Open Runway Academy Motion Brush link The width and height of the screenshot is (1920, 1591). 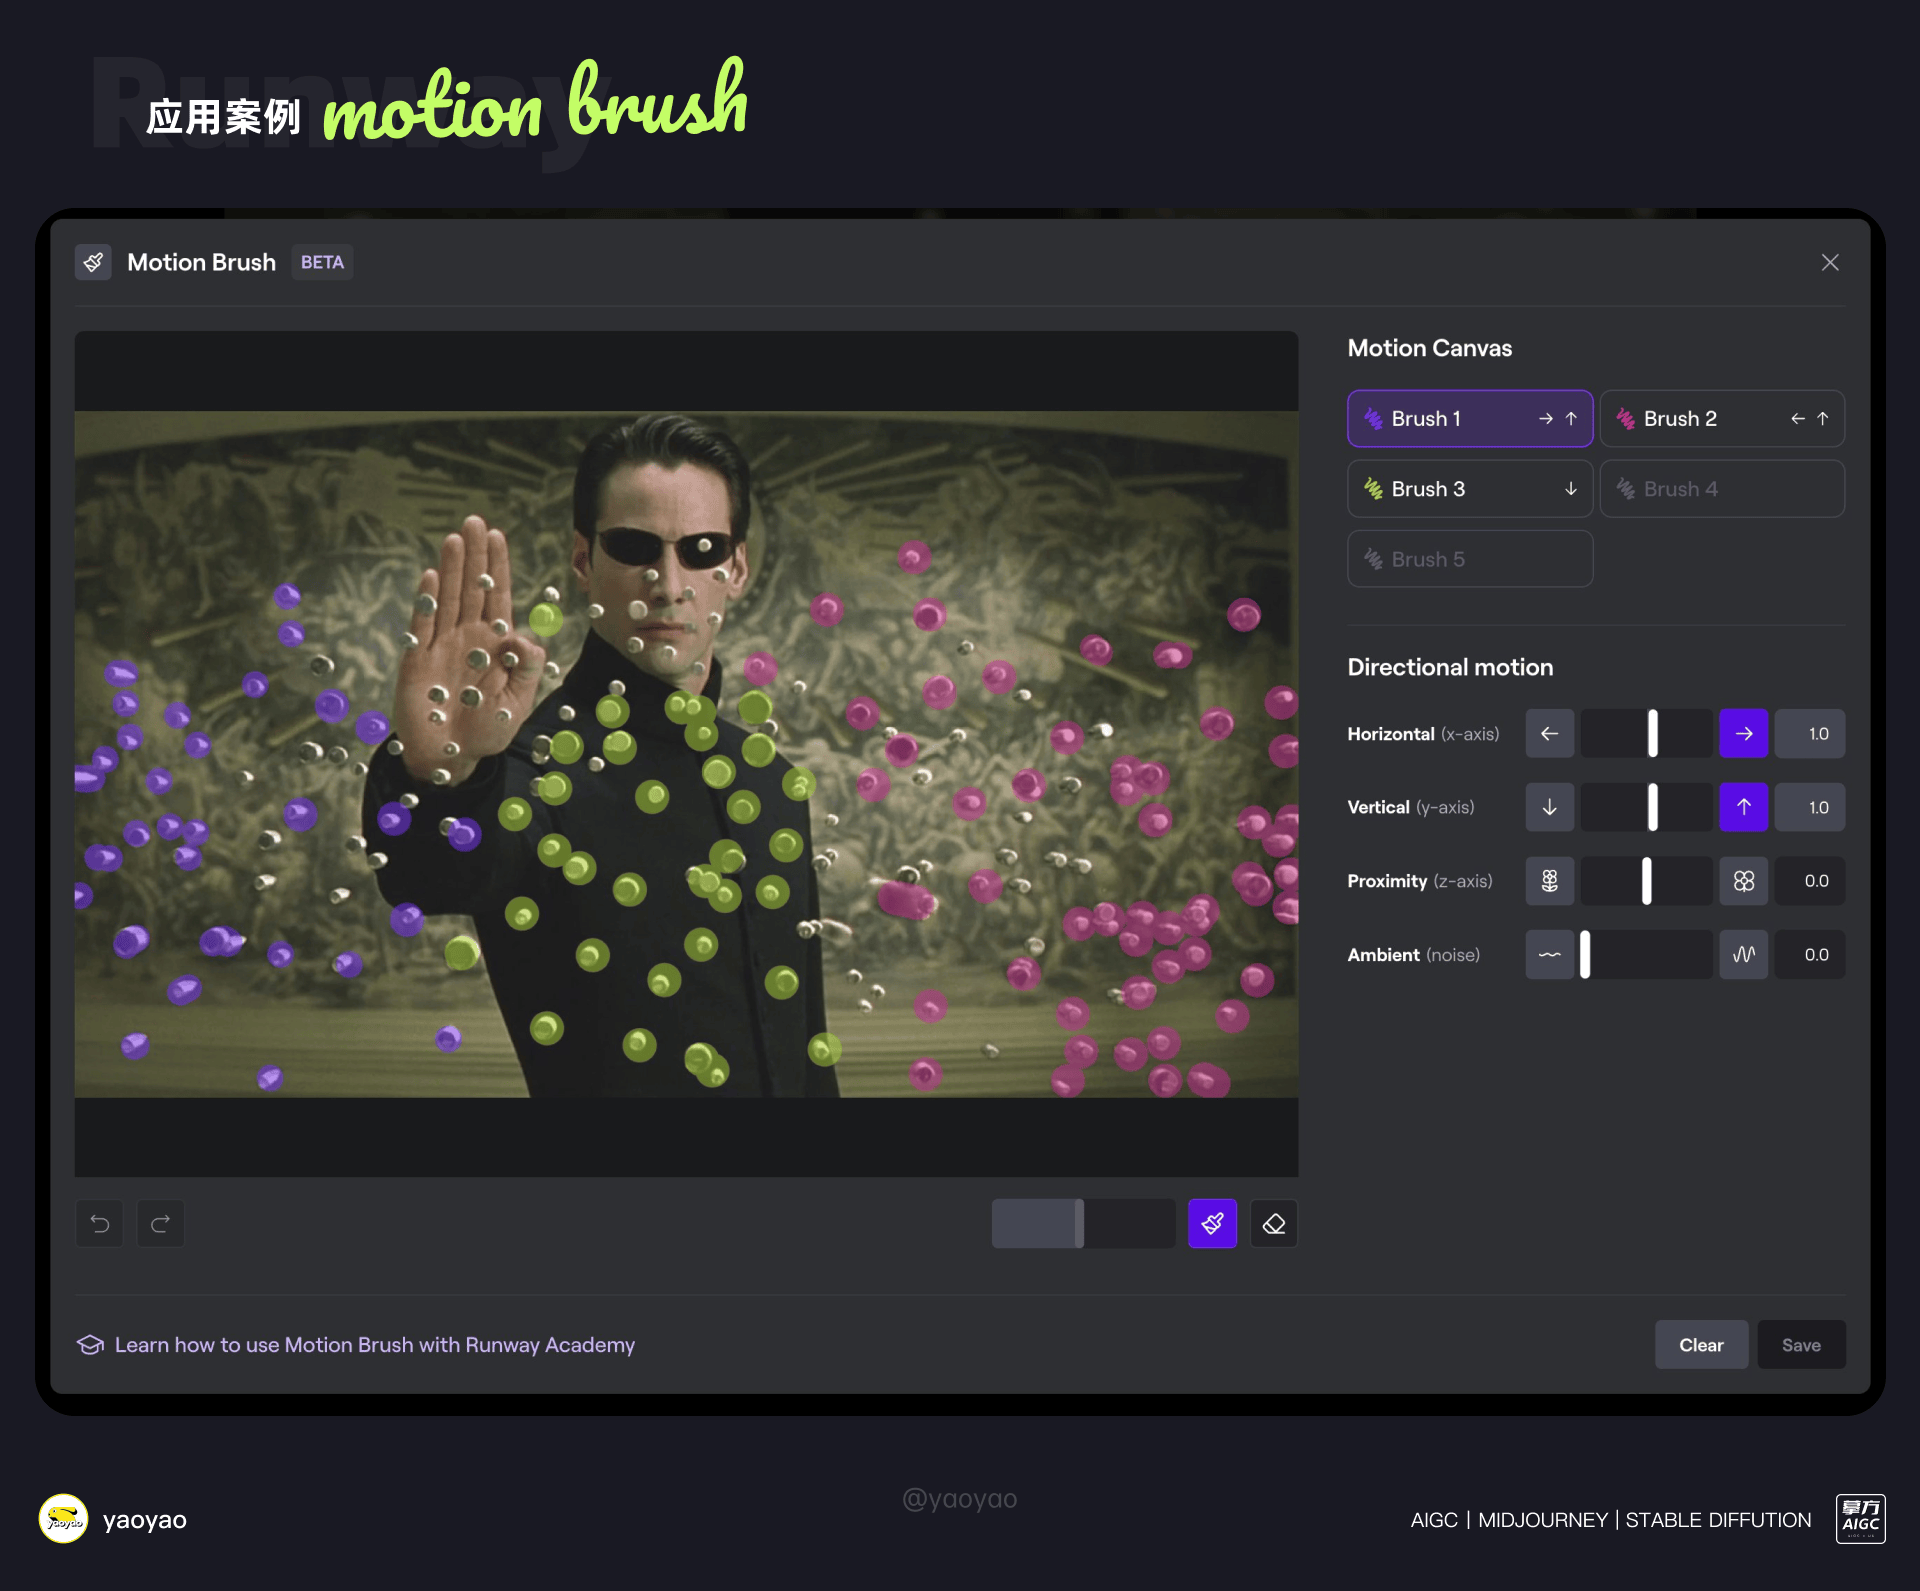click(x=374, y=1345)
